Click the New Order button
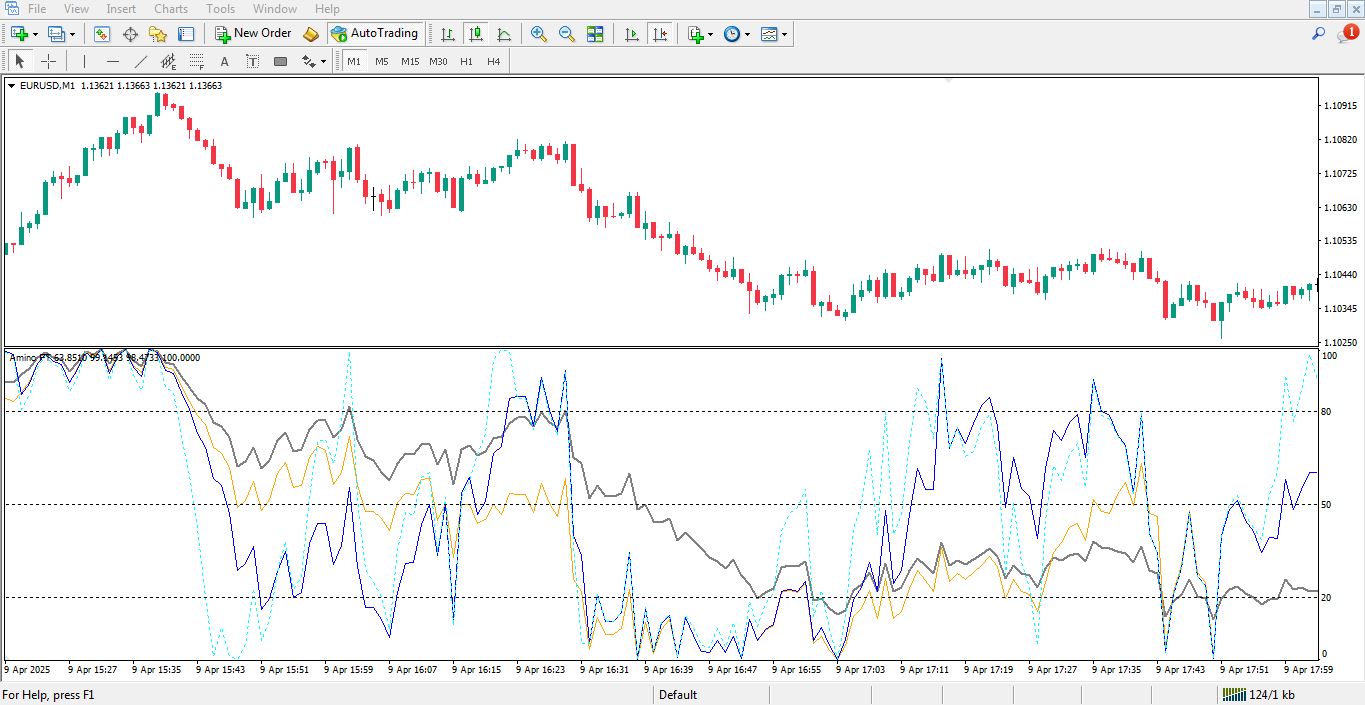This screenshot has height=705, width=1365. pyautogui.click(x=253, y=33)
